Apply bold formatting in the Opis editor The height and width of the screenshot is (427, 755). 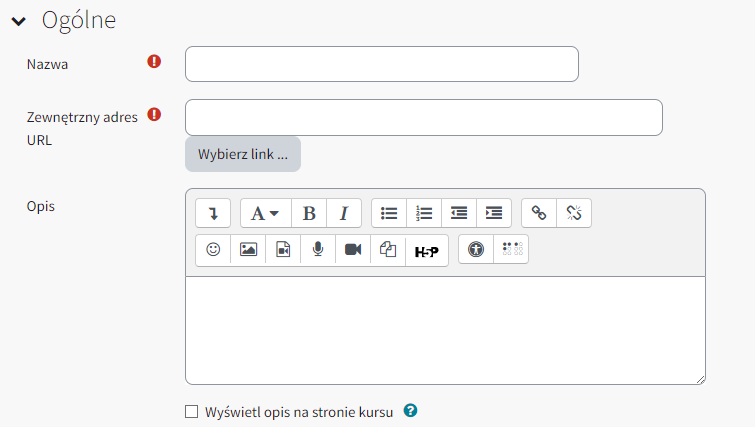[x=309, y=213]
